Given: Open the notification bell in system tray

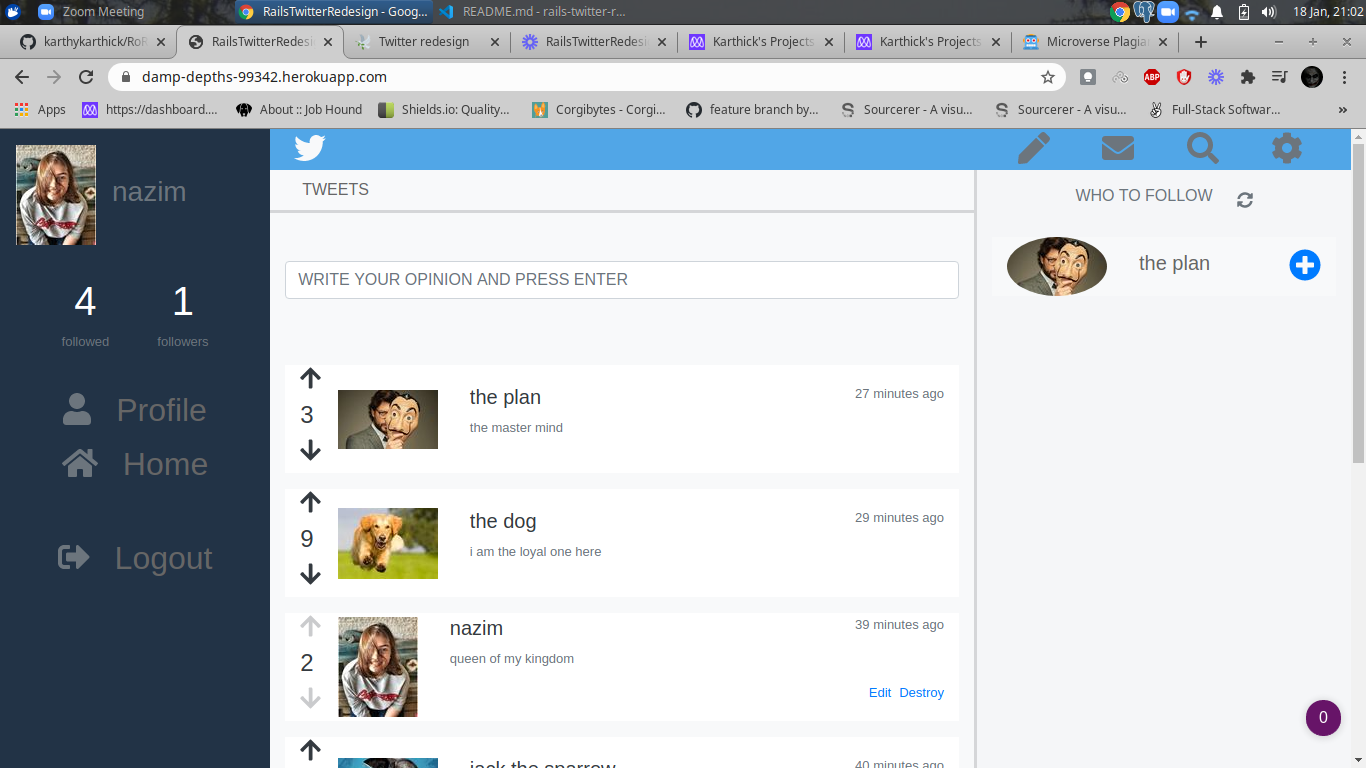Looking at the screenshot, I should point(1217,12).
